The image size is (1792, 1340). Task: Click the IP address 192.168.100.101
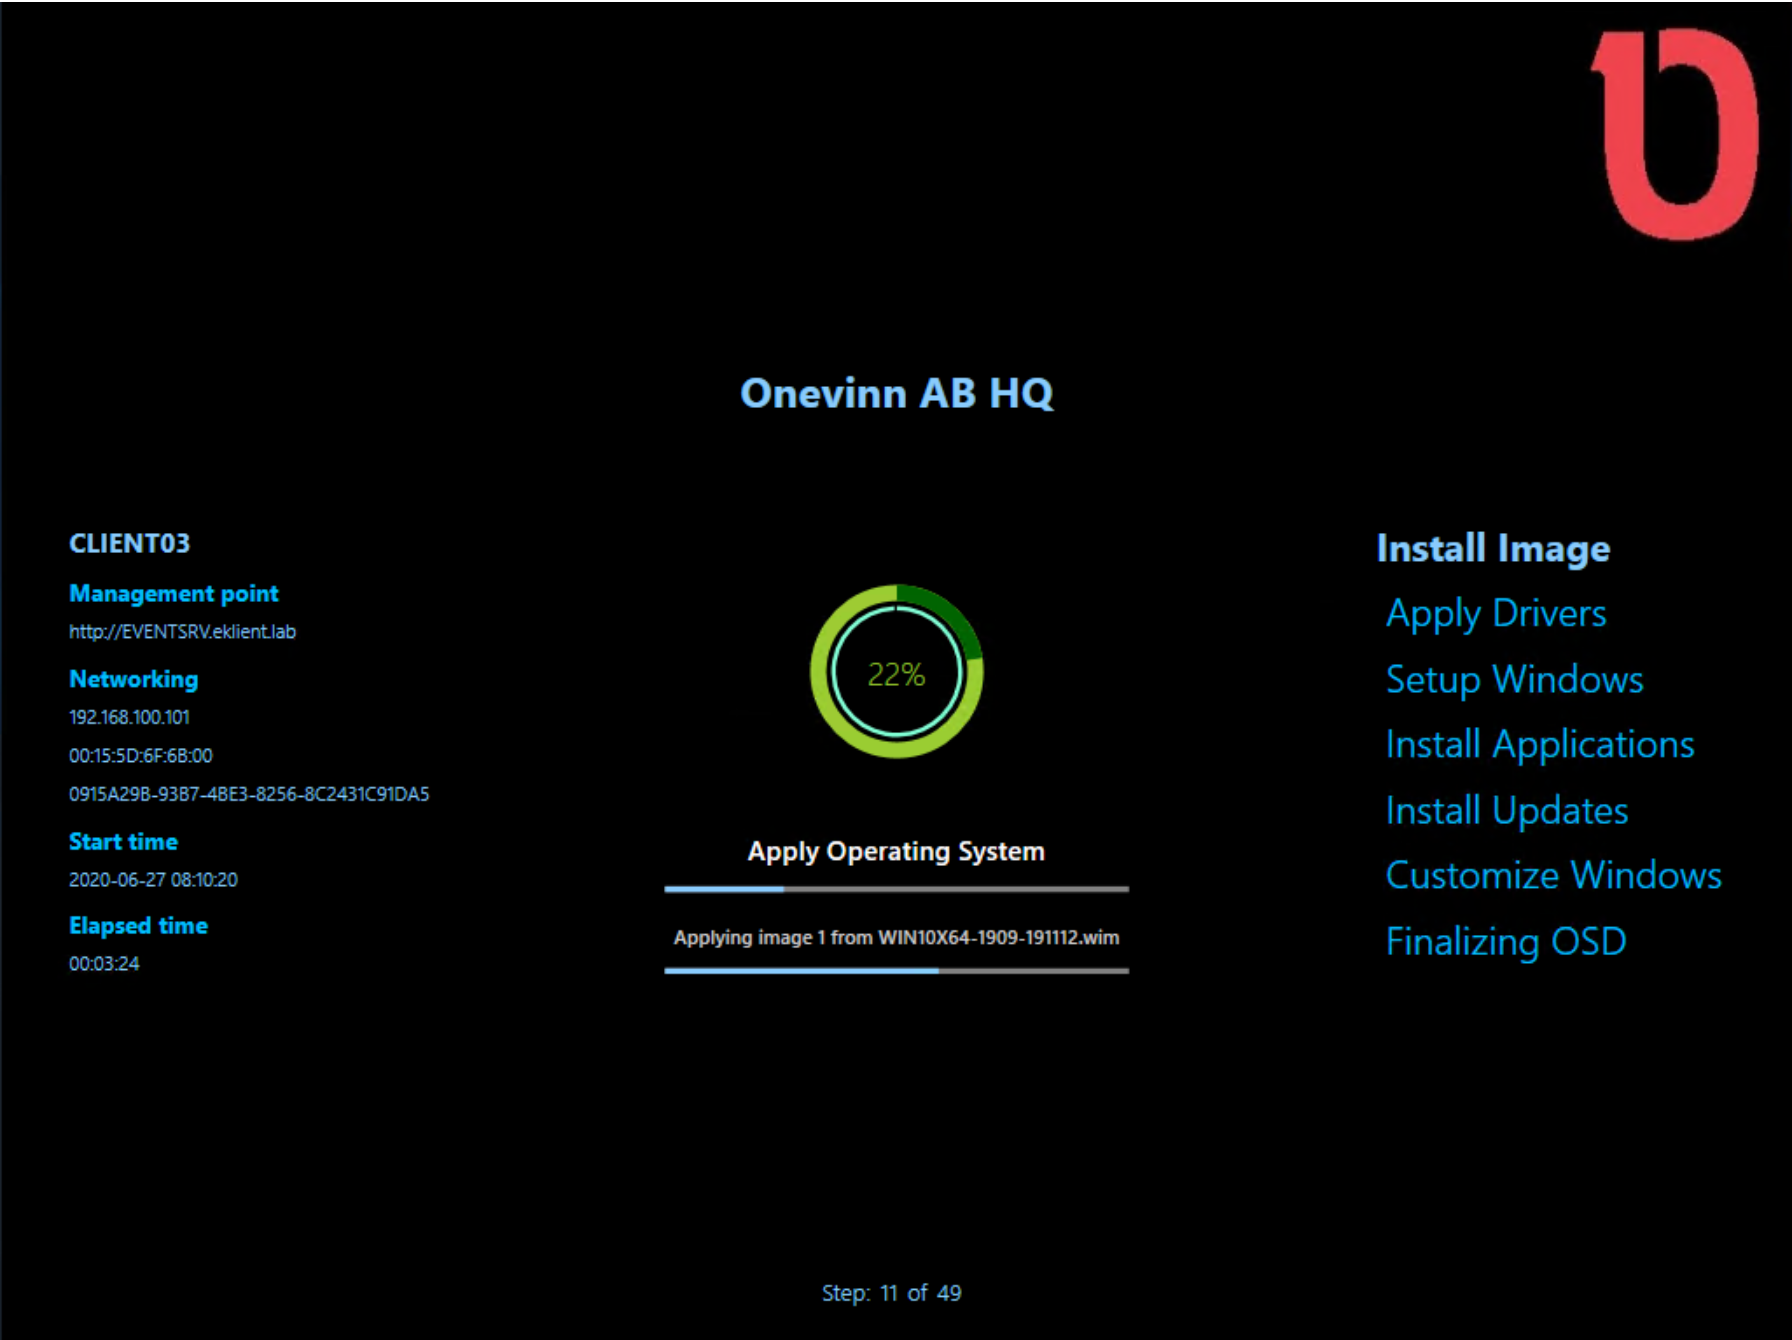pyautogui.click(x=129, y=717)
